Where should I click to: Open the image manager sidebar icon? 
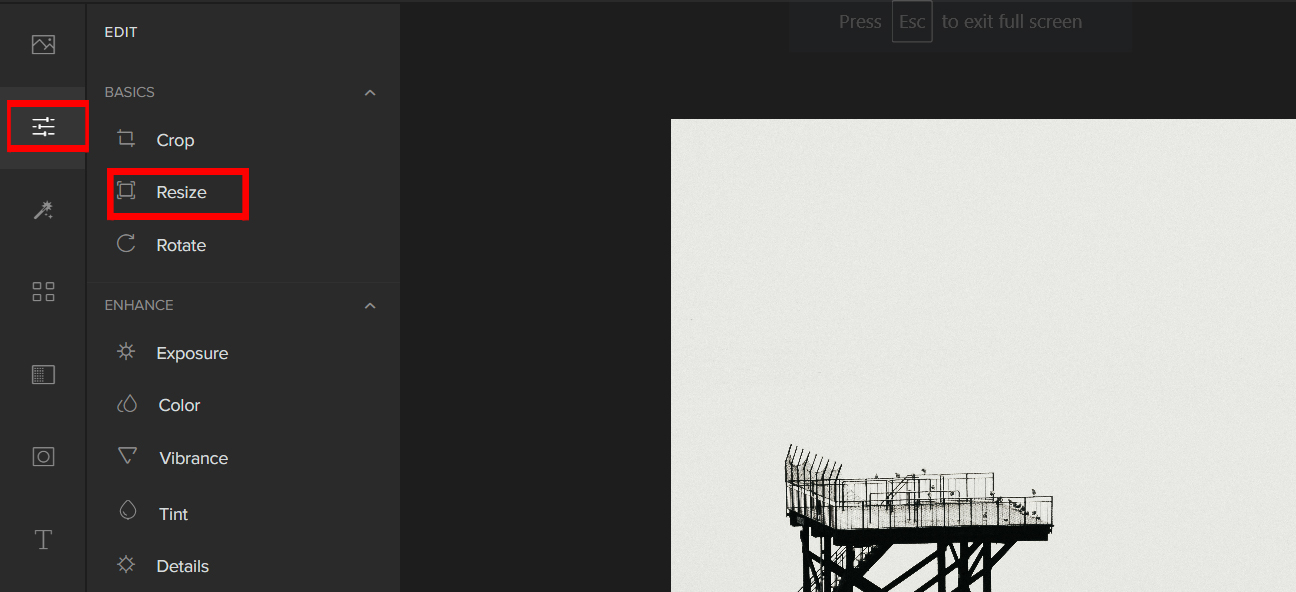tap(43, 44)
